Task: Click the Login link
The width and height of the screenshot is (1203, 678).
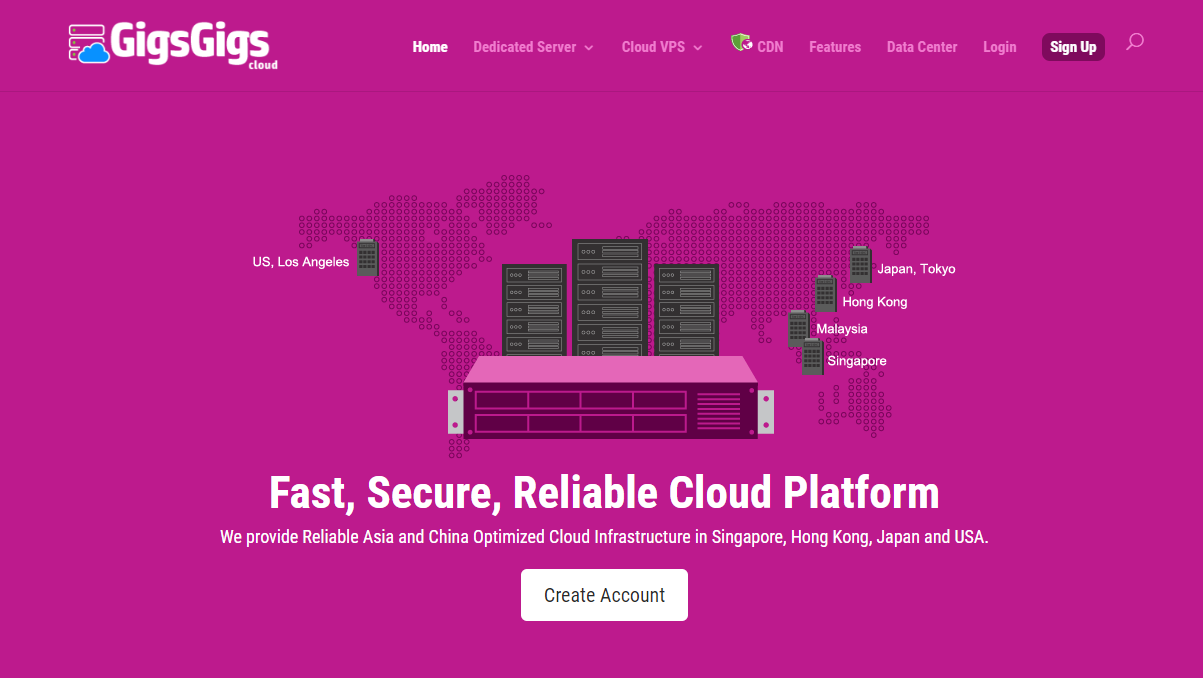Action: coord(999,47)
